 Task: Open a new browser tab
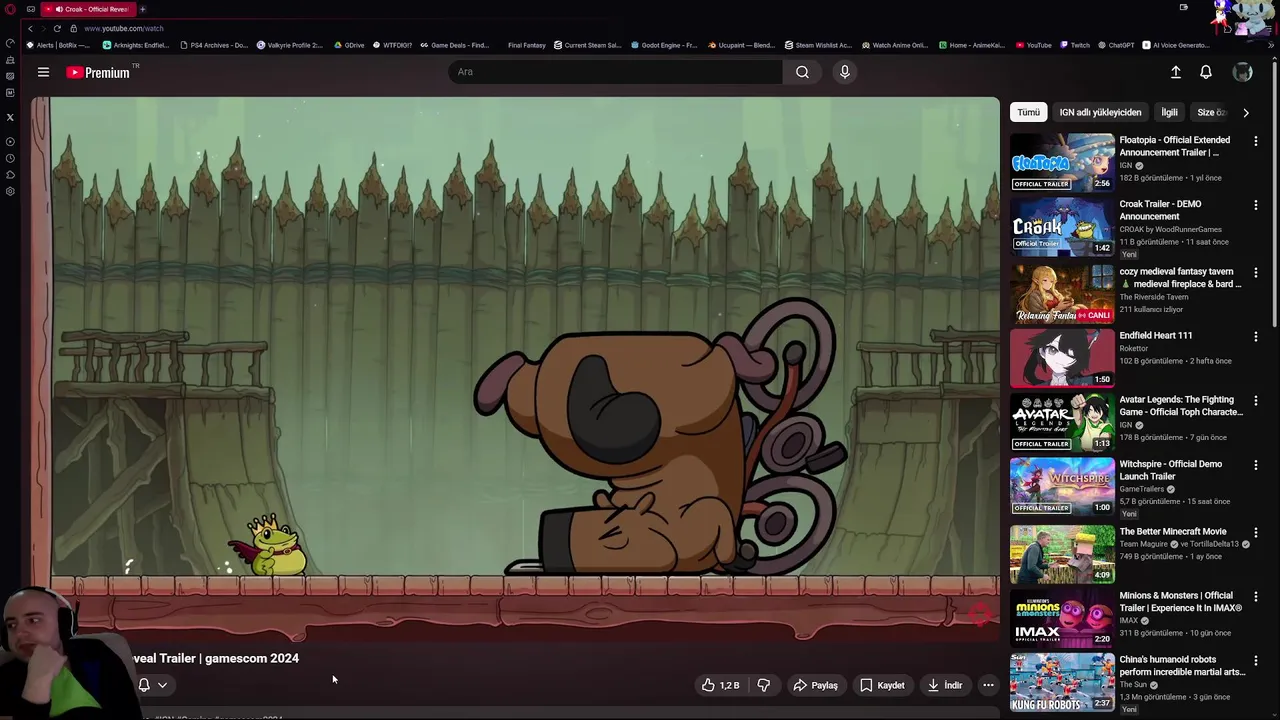coord(142,9)
